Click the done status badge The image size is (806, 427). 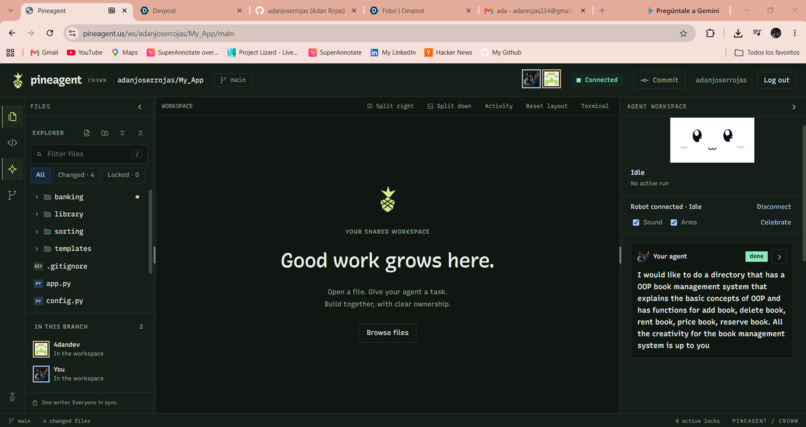coord(756,256)
